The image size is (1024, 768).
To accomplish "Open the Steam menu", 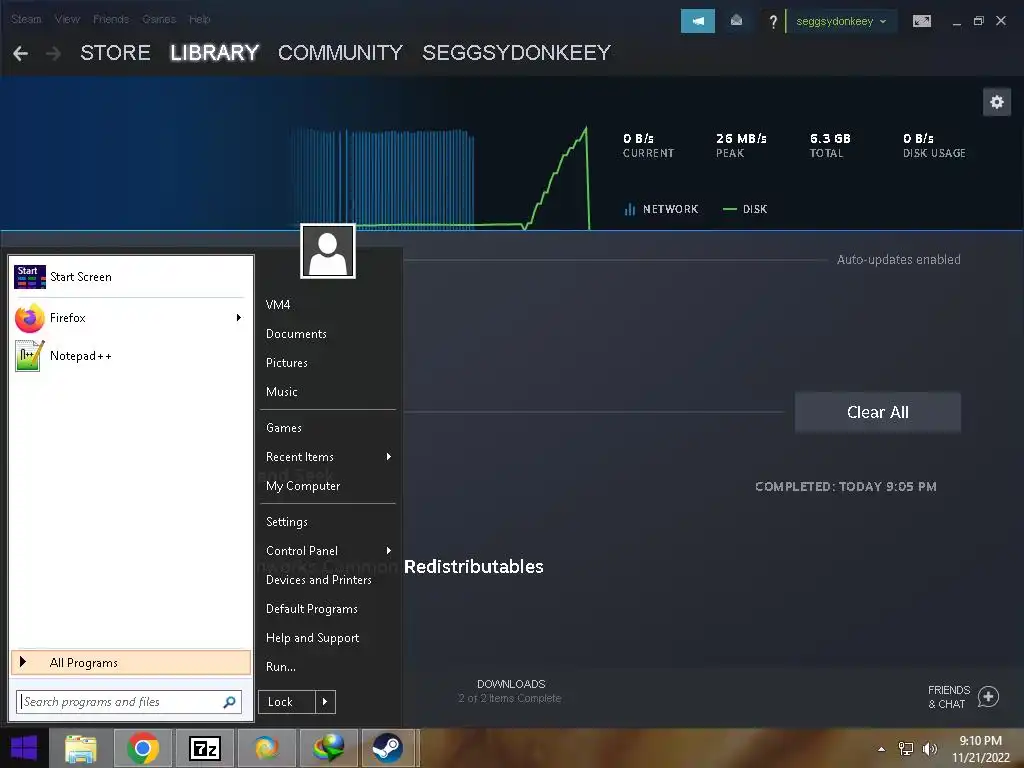I will 26,20.
